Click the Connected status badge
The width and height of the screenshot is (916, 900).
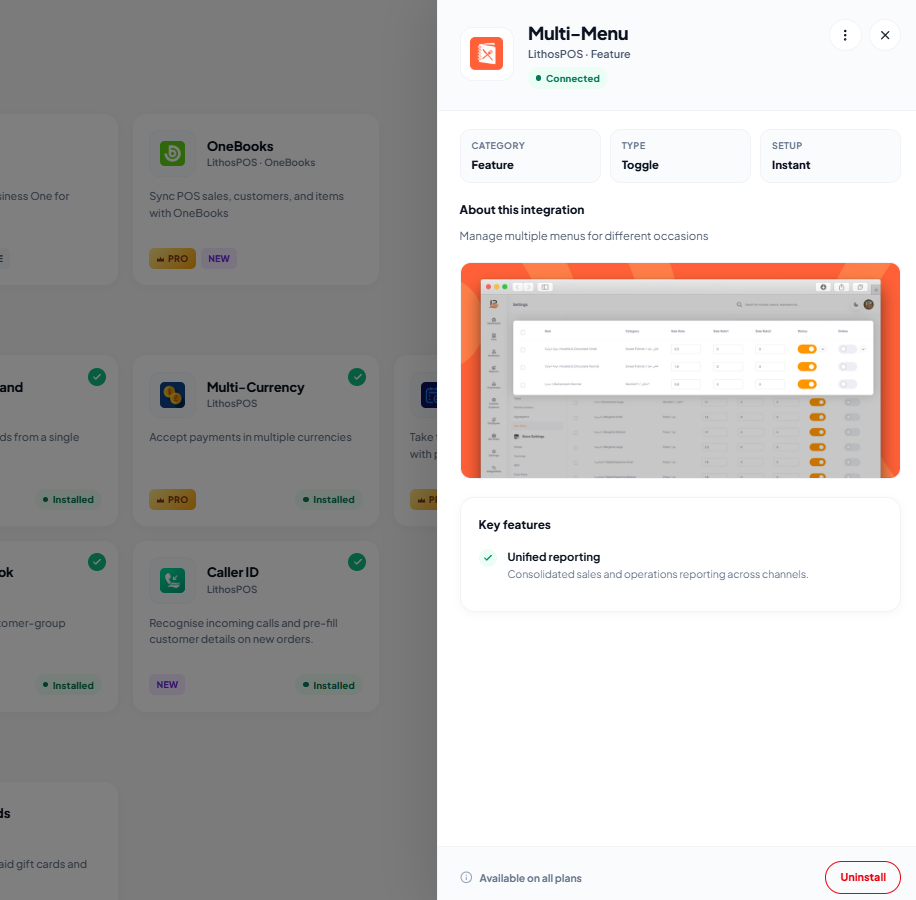click(x=567, y=78)
